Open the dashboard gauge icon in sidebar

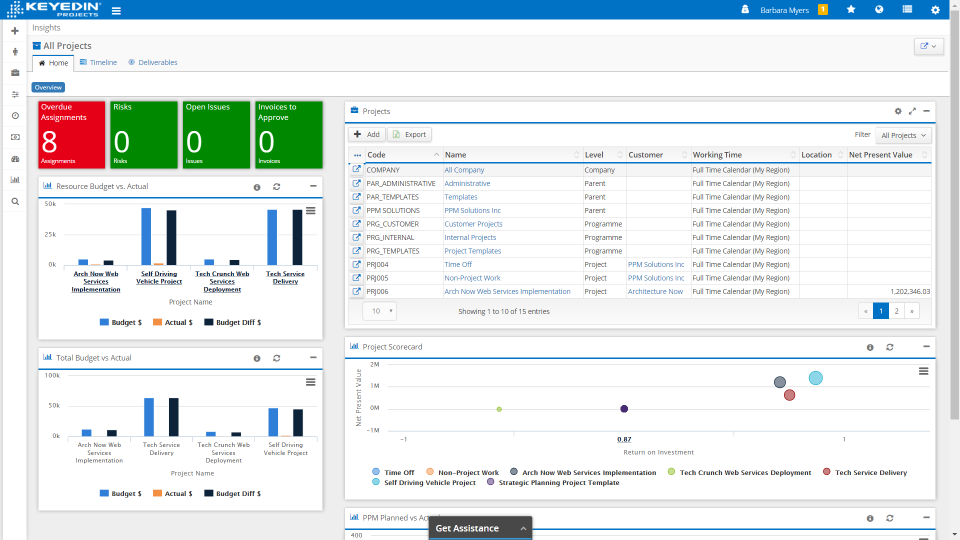(15, 159)
